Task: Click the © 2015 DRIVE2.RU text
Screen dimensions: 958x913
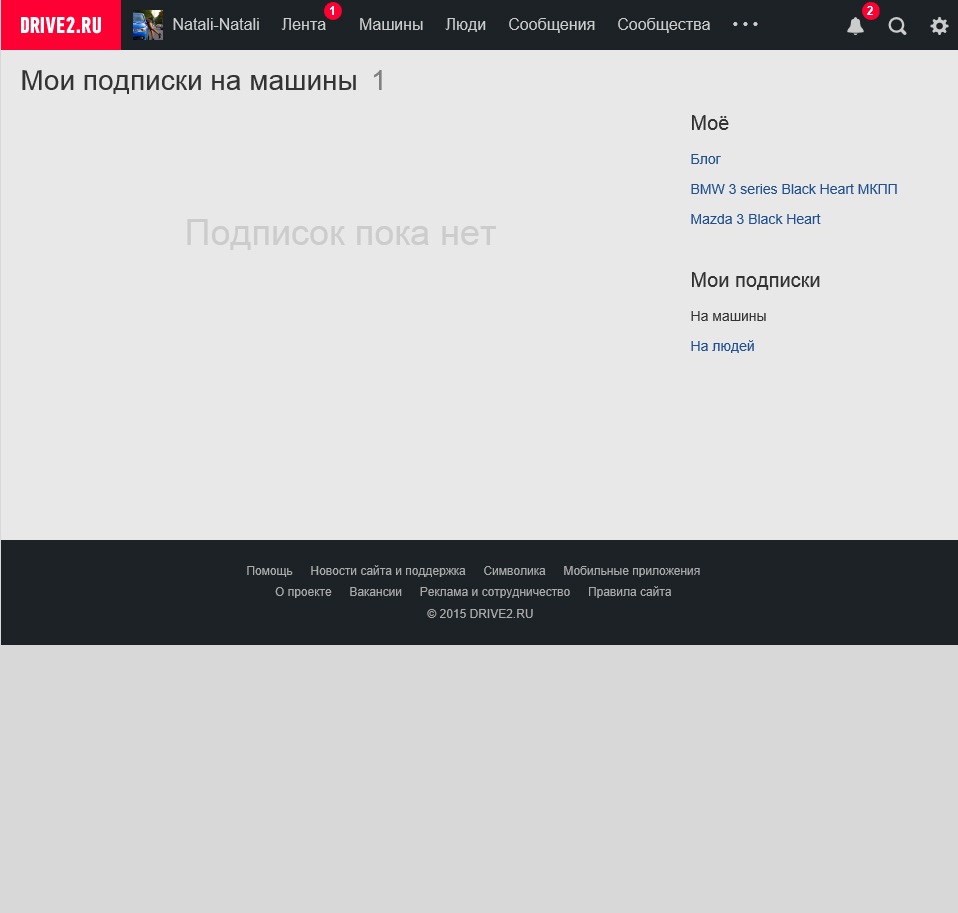Action: click(x=480, y=614)
